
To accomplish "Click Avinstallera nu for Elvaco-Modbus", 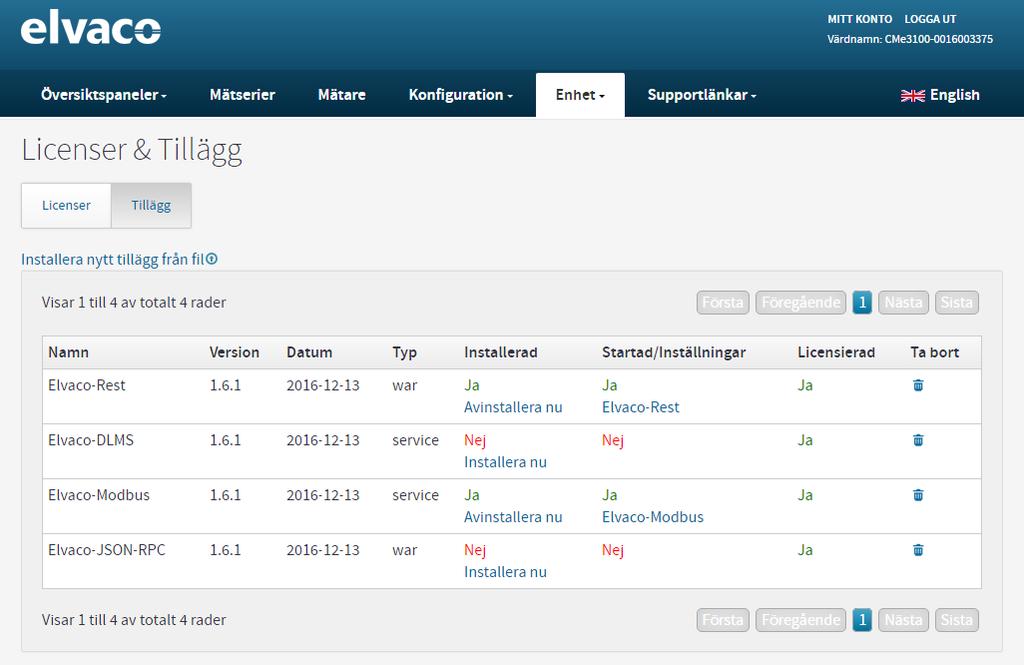I will [x=513, y=517].
